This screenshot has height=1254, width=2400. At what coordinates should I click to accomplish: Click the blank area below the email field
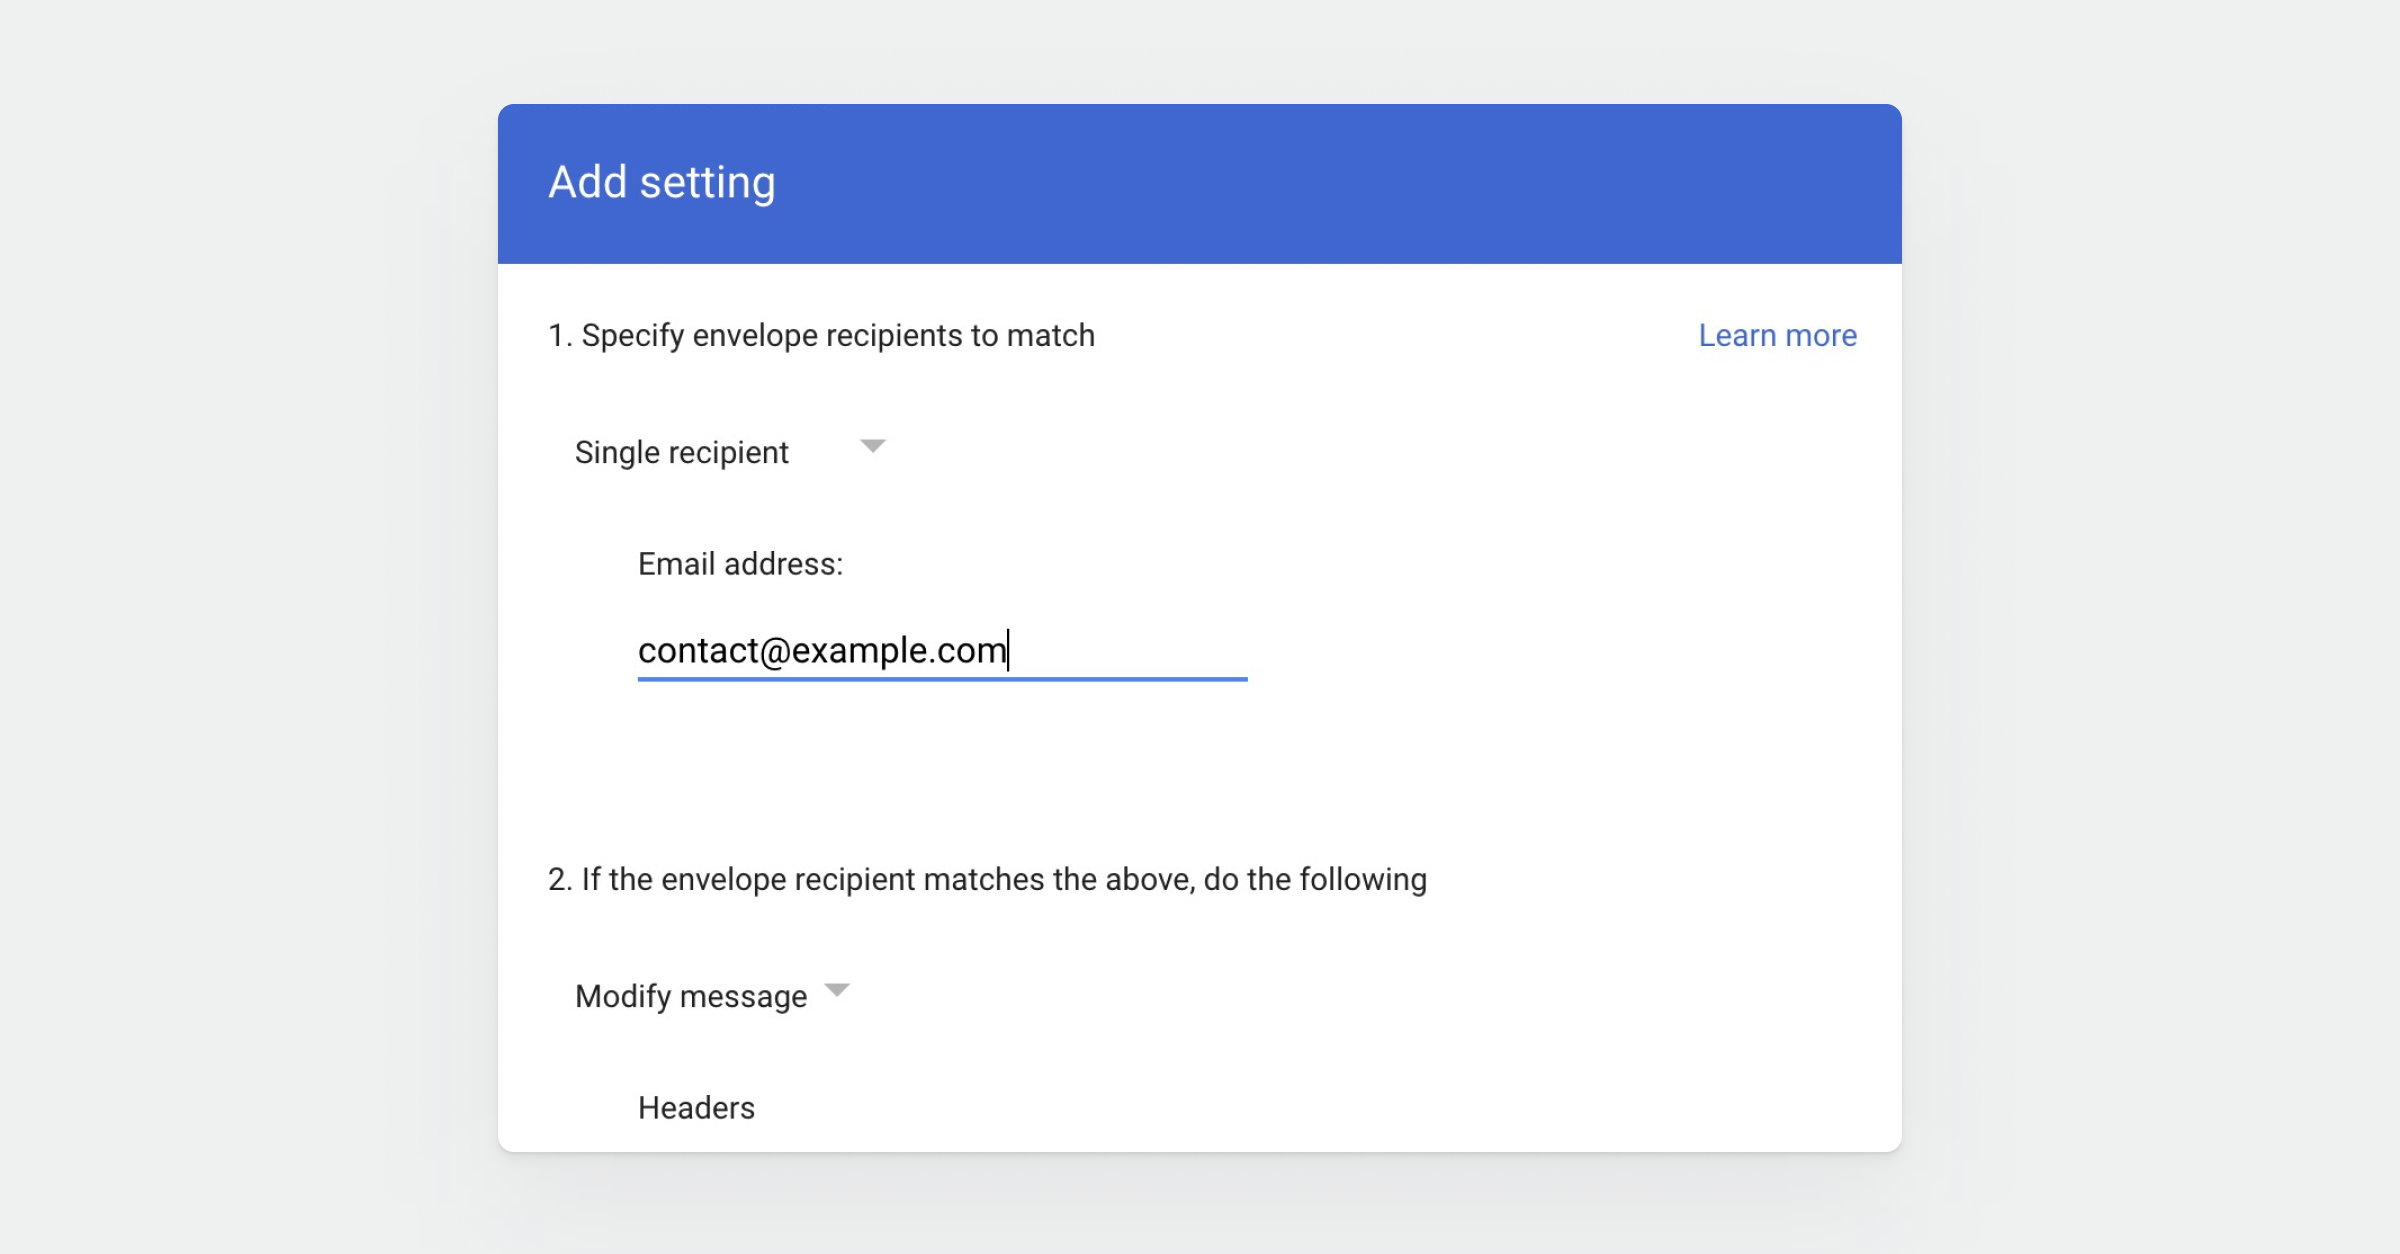pyautogui.click(x=942, y=760)
